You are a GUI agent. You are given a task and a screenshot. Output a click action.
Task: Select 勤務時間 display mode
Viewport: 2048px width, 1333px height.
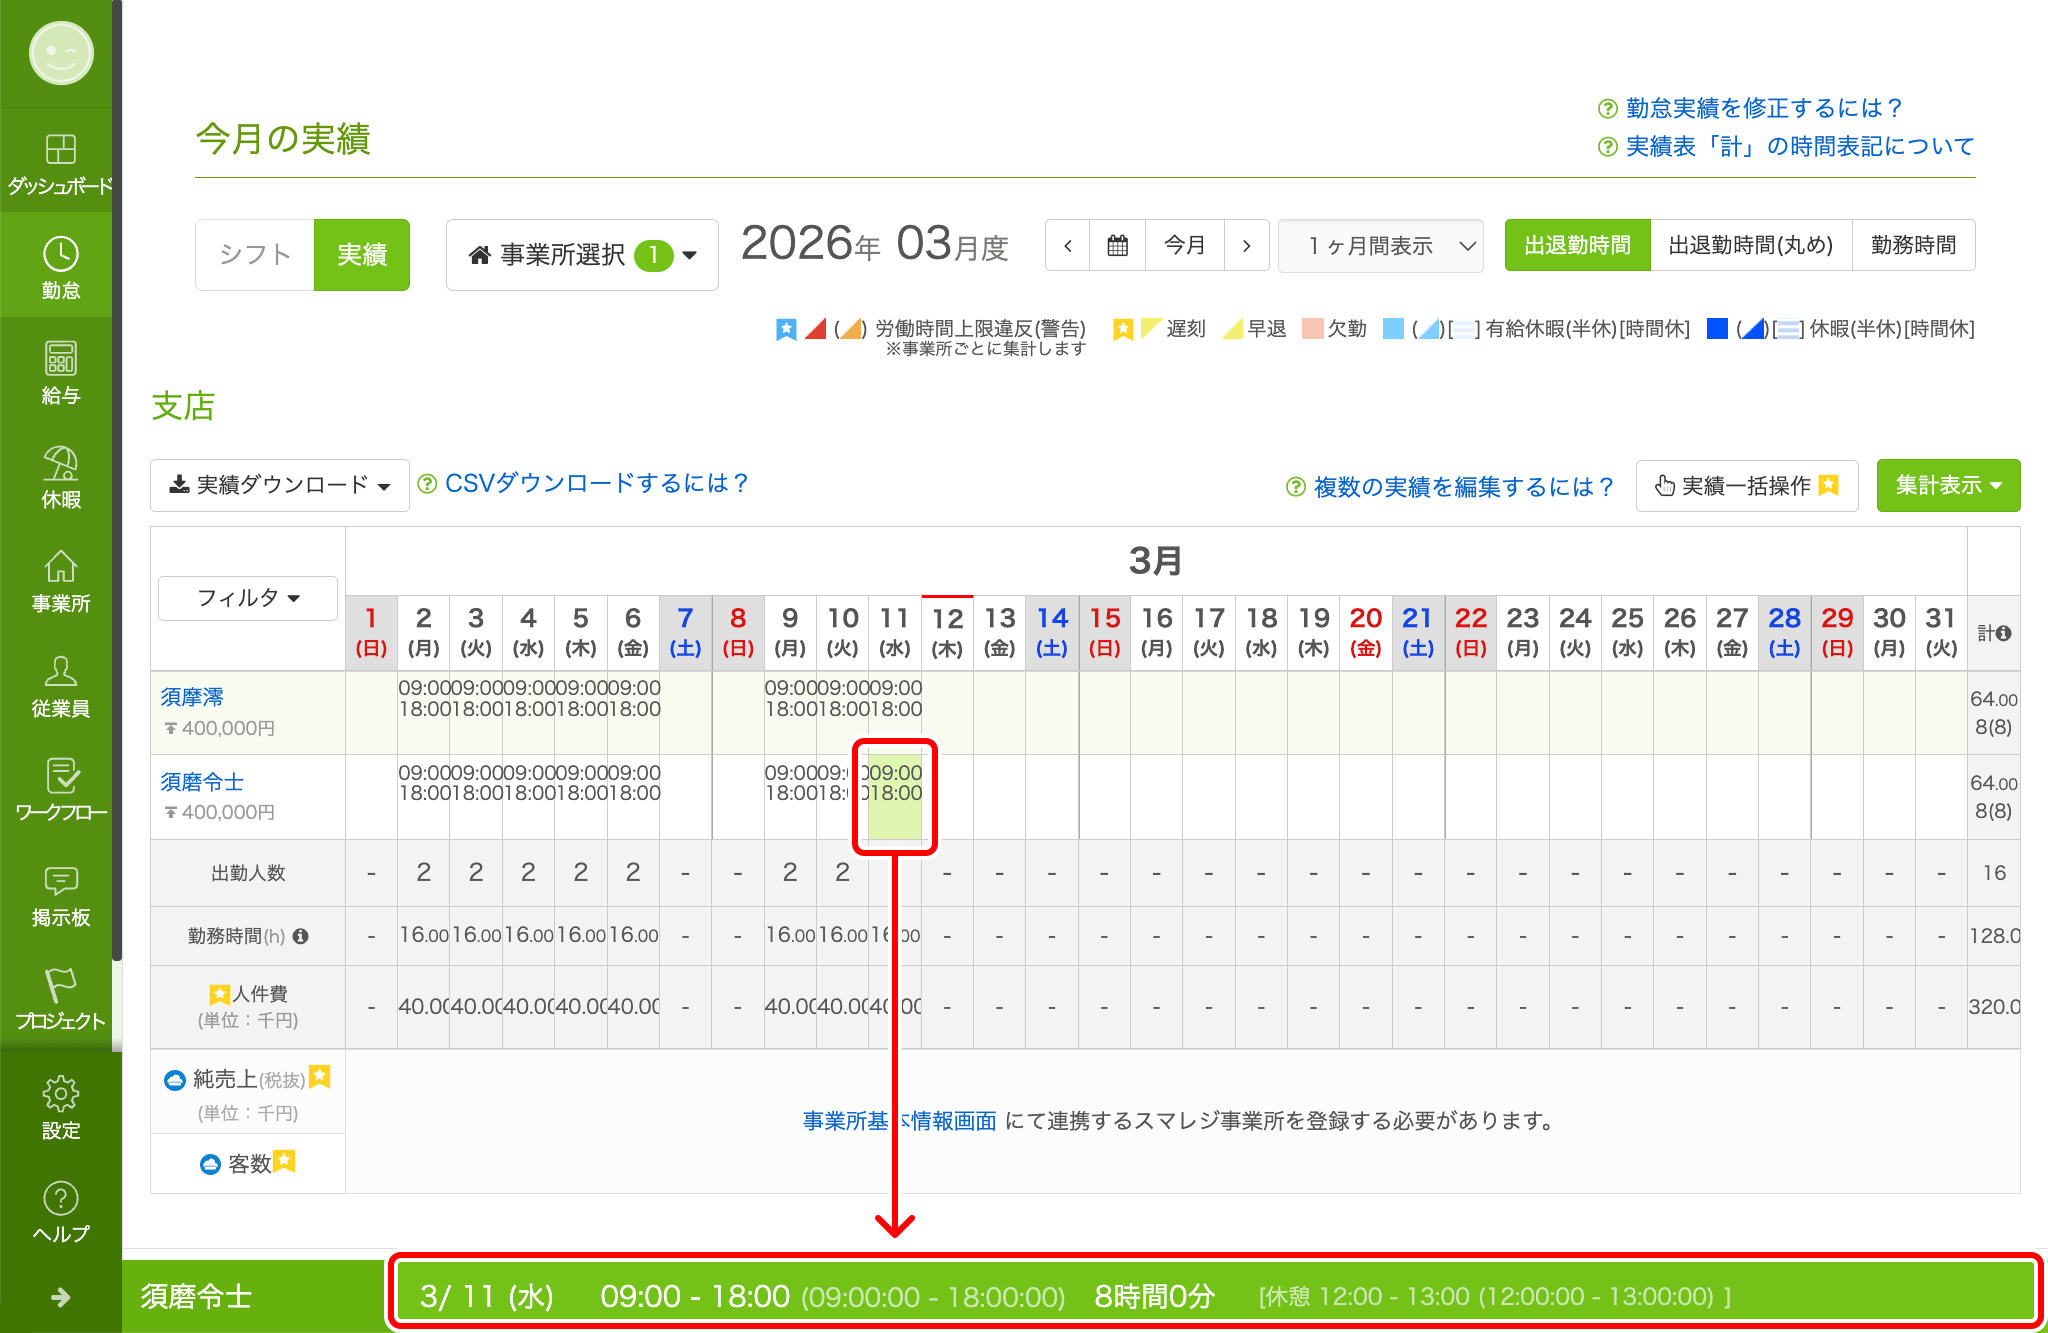pos(1913,245)
